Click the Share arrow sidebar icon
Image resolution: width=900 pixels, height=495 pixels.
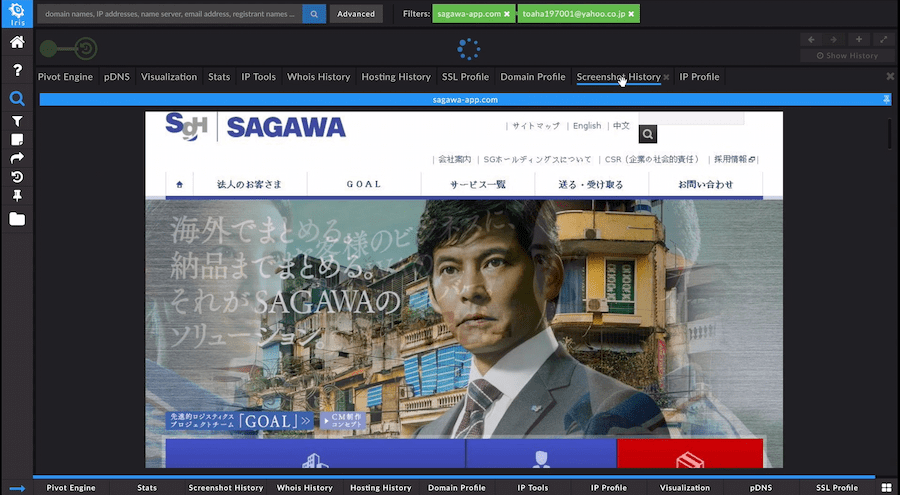(x=17, y=158)
